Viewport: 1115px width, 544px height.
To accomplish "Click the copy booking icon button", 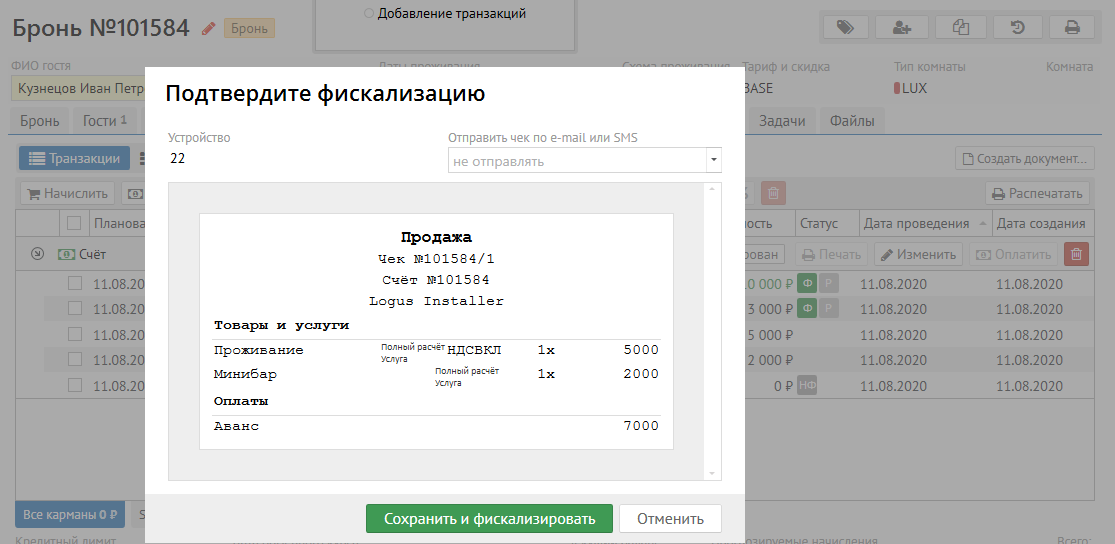I will (961, 27).
